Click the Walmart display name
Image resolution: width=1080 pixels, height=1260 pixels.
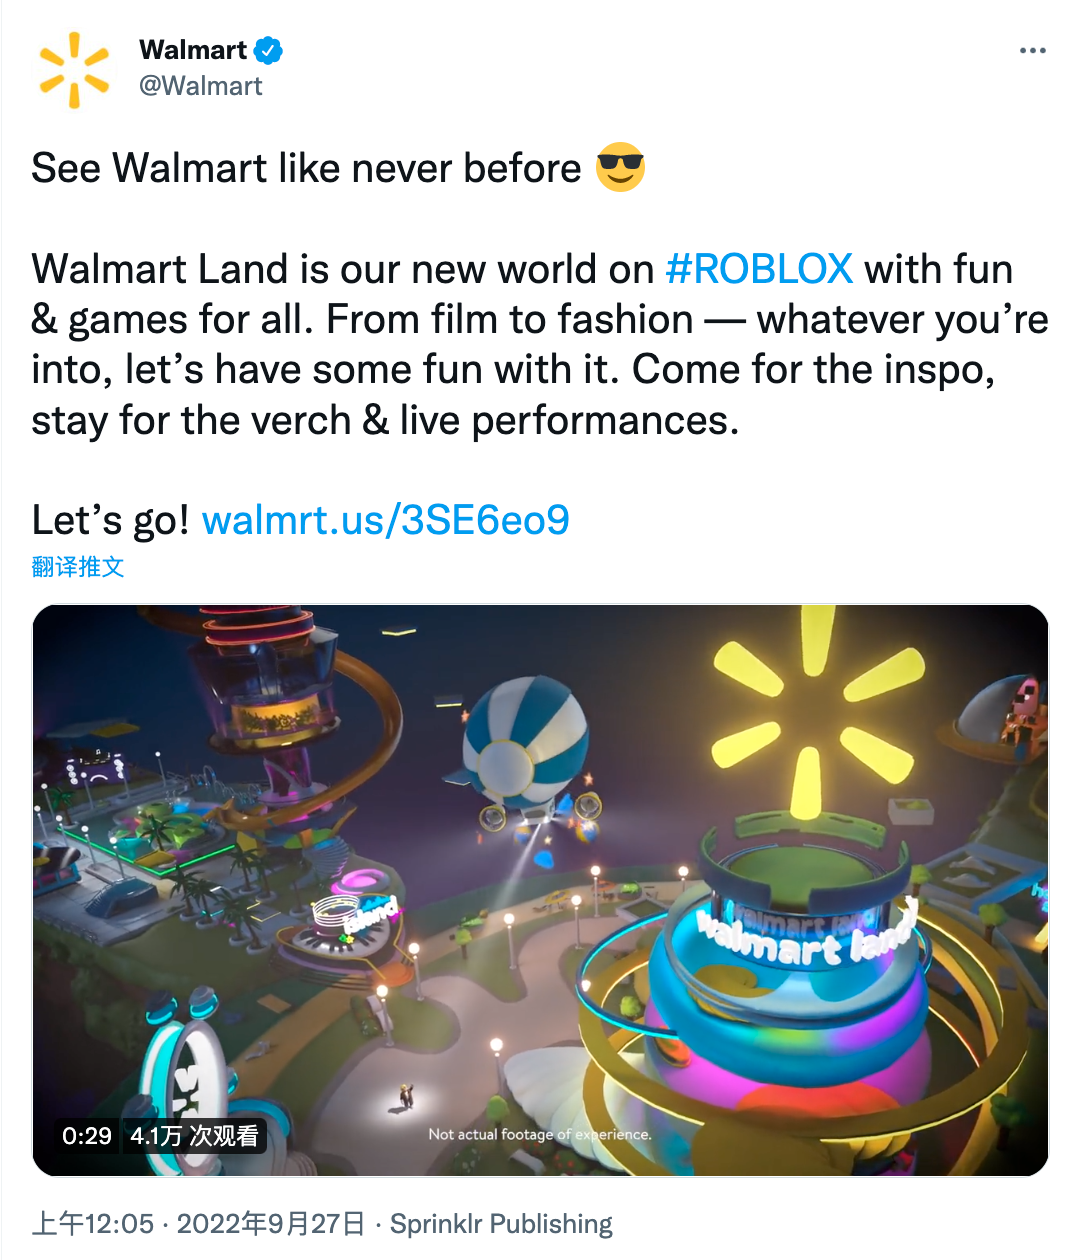(x=193, y=50)
